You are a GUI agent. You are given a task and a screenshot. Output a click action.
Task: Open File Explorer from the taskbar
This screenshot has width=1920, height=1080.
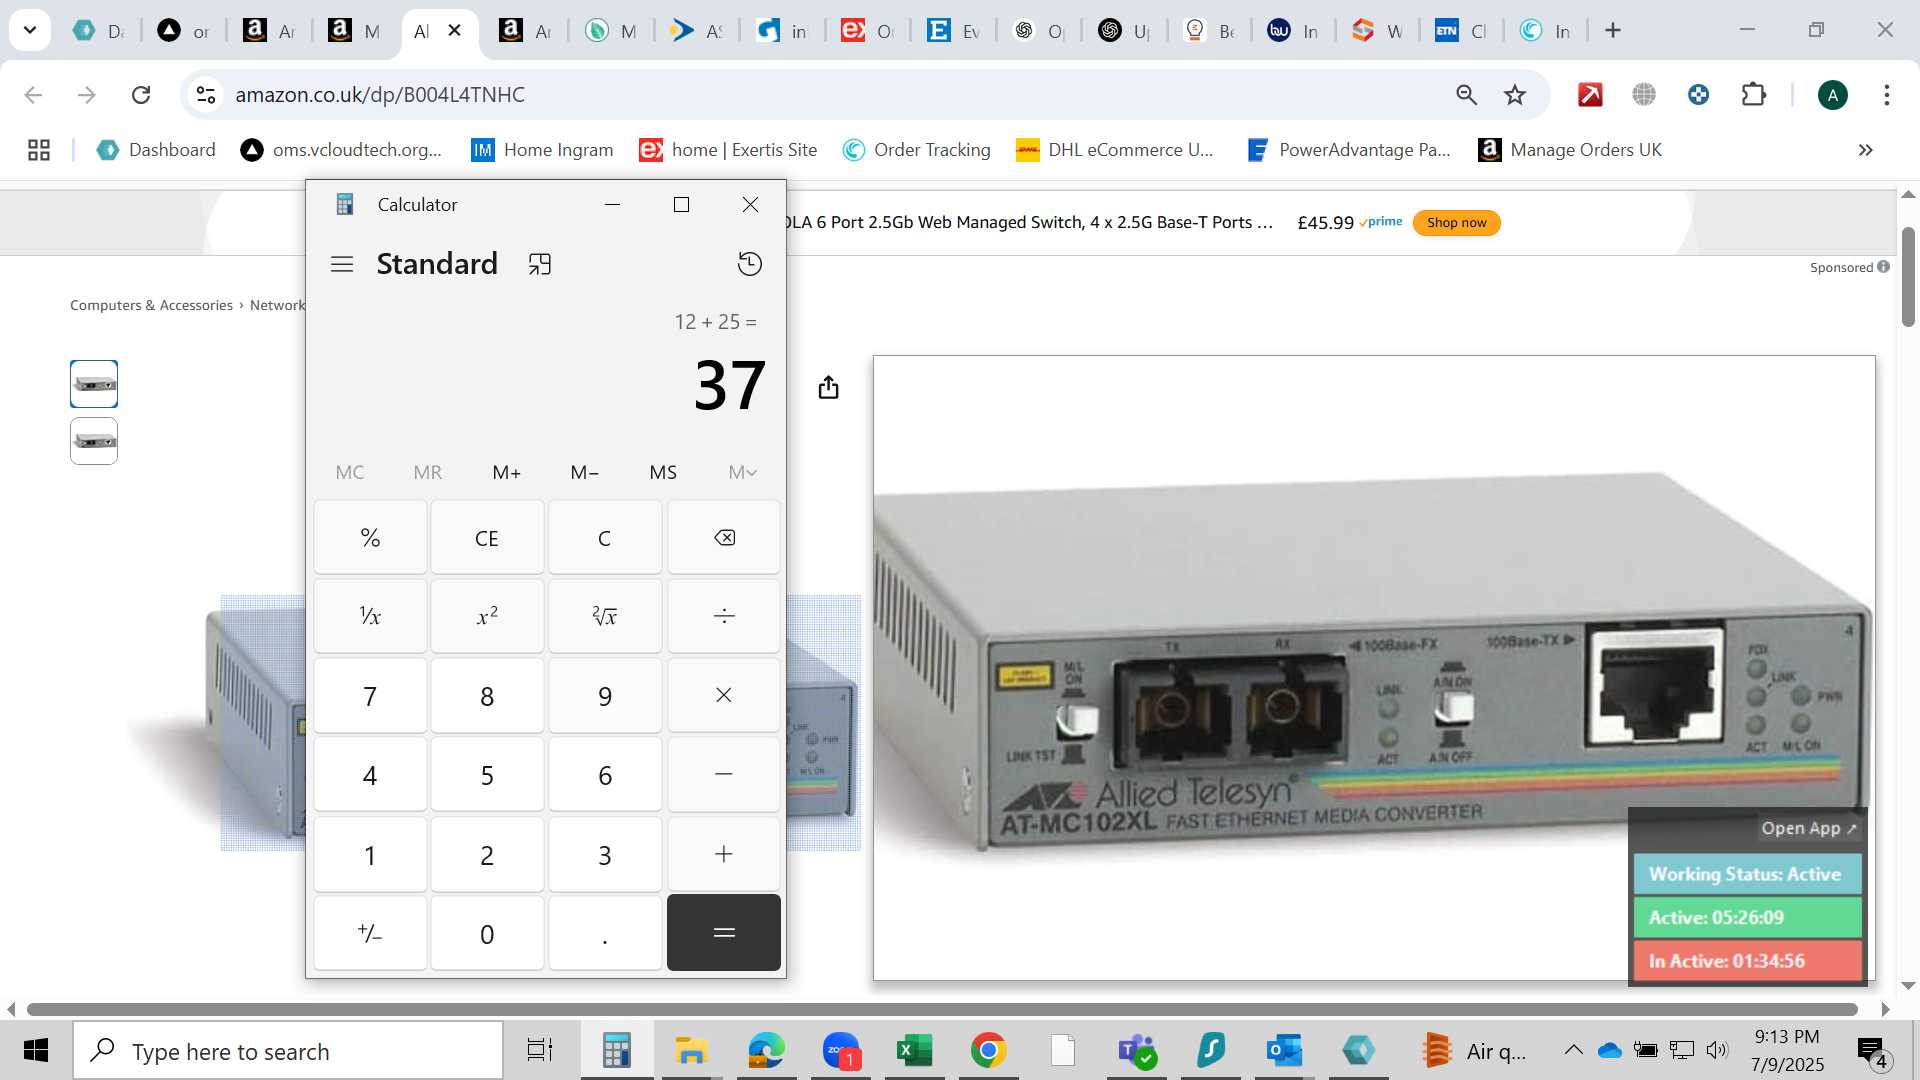[x=691, y=1051]
